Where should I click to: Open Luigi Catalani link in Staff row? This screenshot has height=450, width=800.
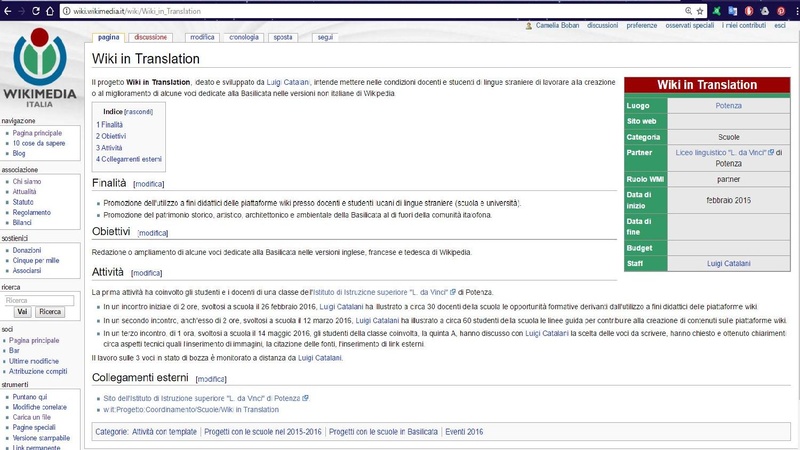[728, 264]
